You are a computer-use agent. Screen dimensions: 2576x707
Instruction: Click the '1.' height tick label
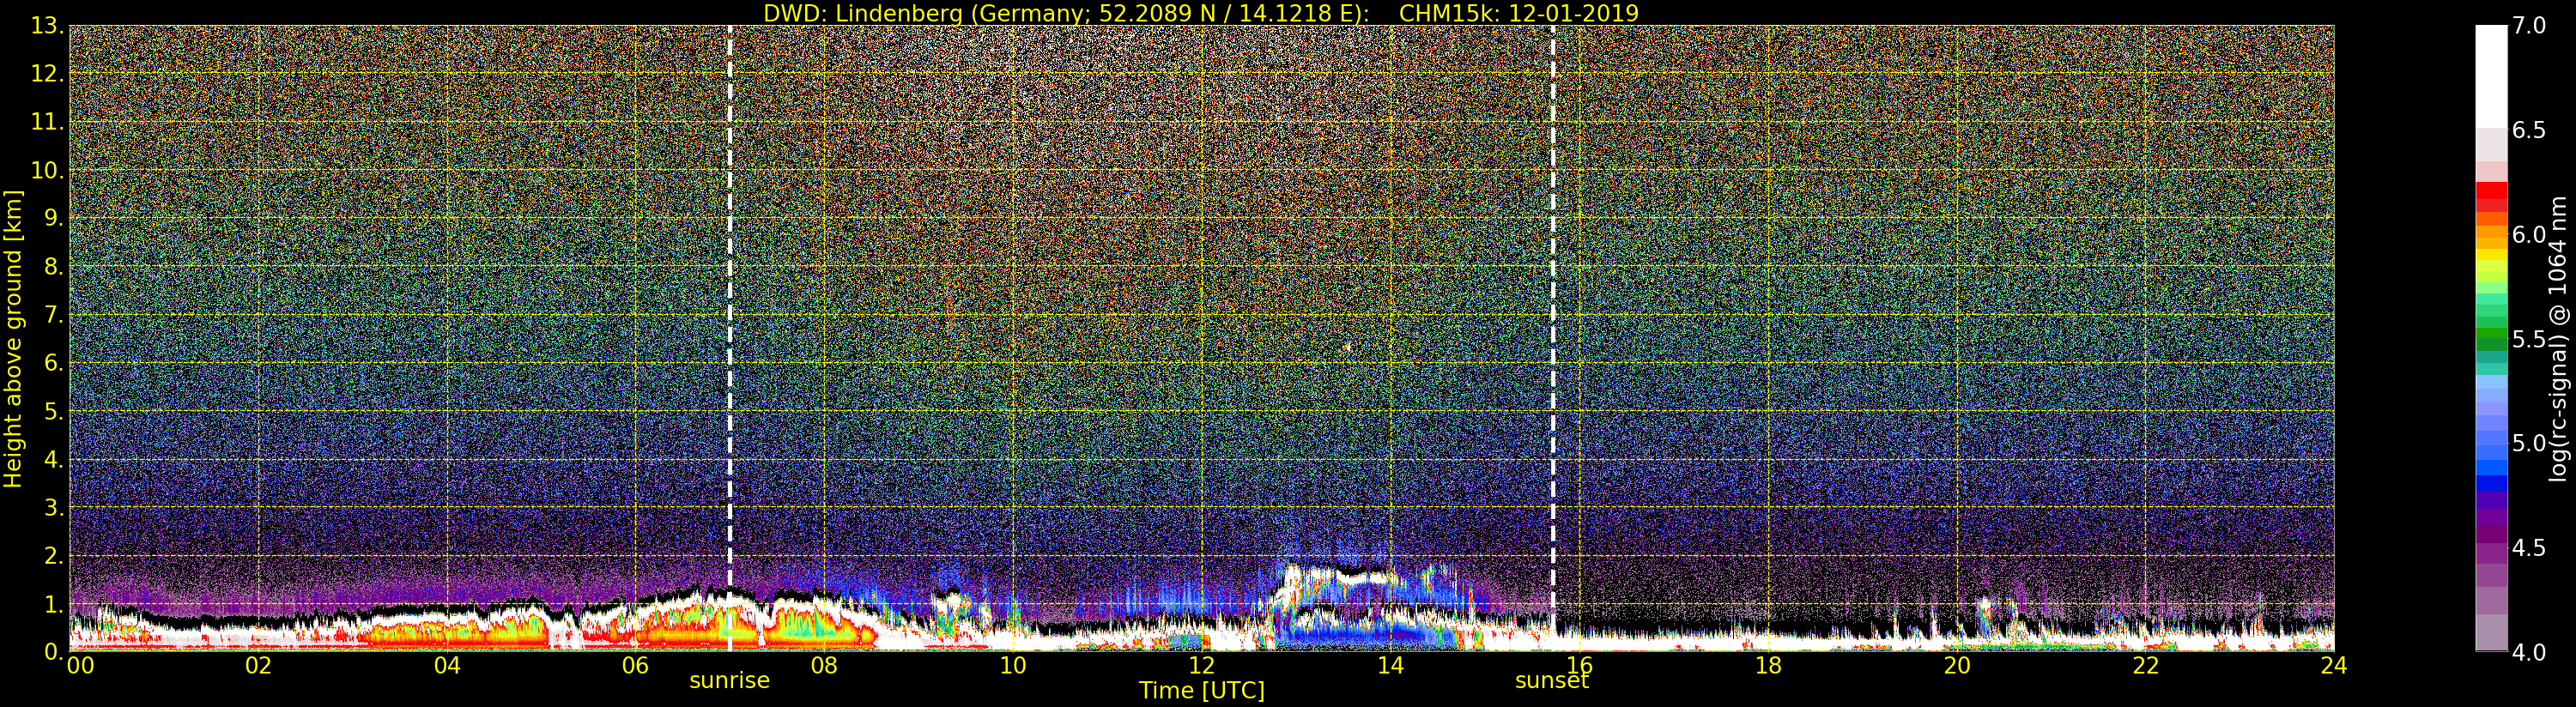[54, 603]
